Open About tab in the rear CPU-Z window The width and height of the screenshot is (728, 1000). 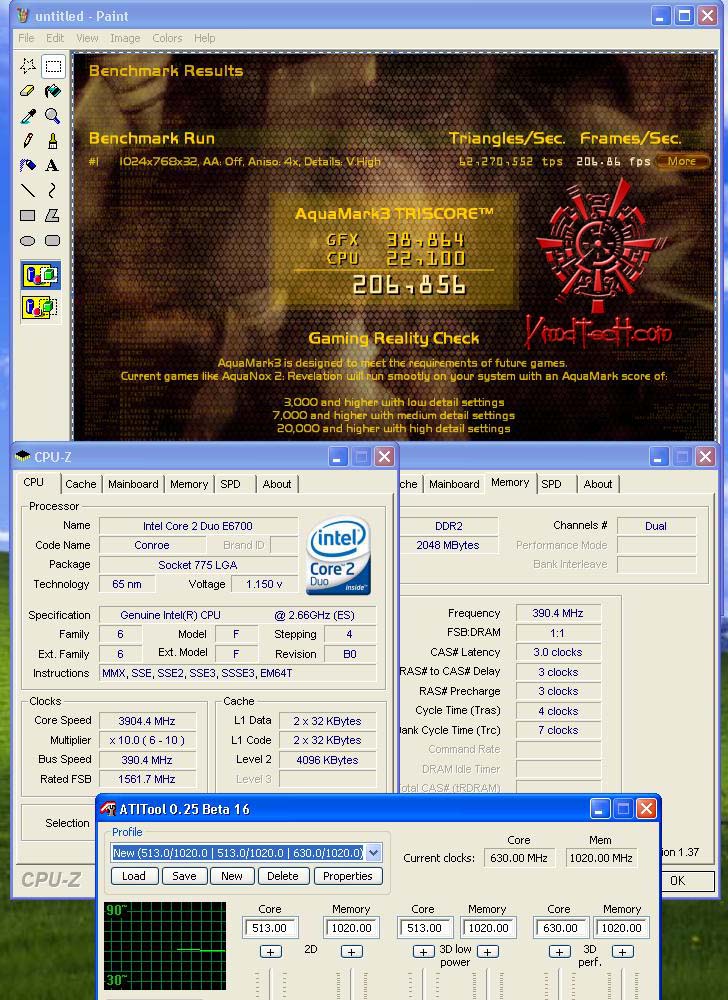click(597, 484)
